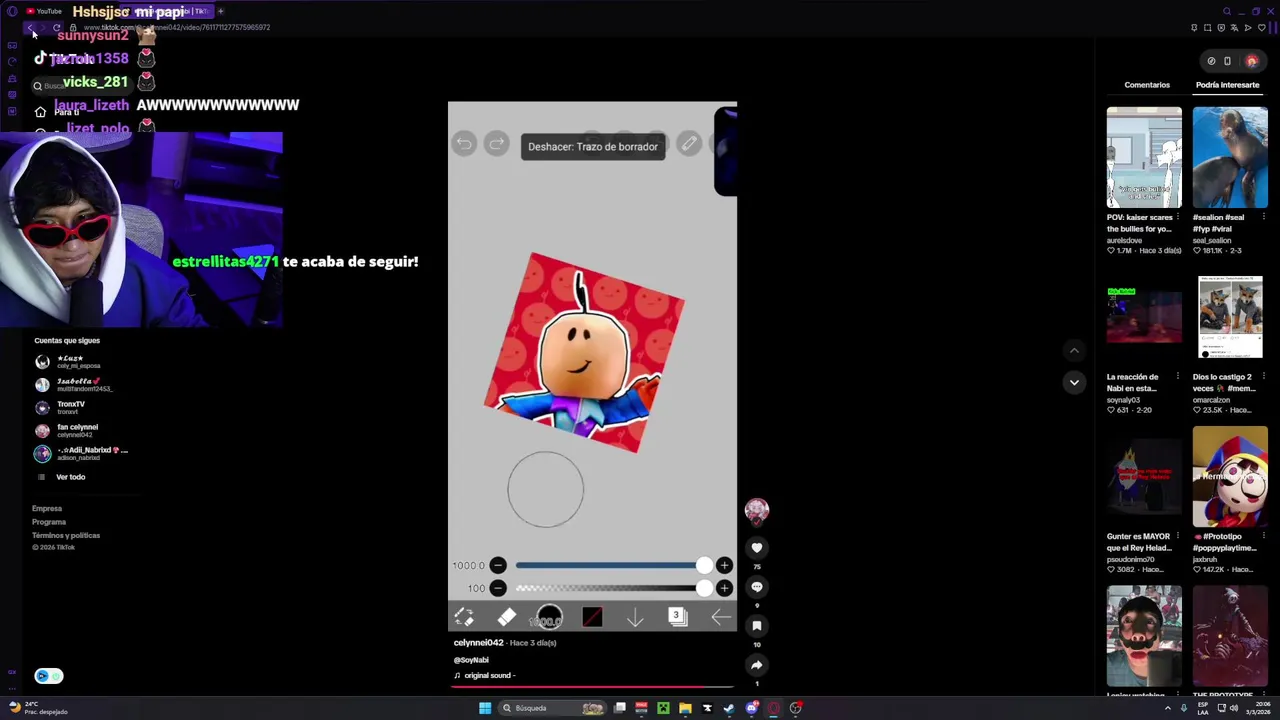Switch to the Comentarios tab
The width and height of the screenshot is (1280, 720).
(1147, 85)
